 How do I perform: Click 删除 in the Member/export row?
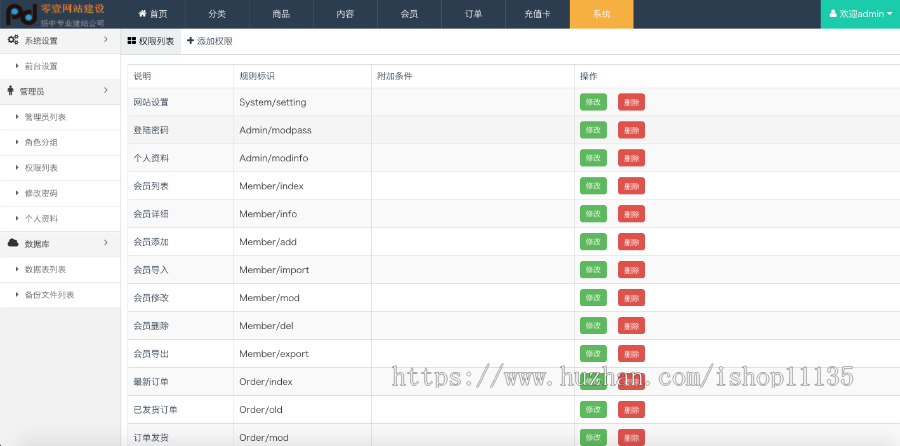click(631, 354)
